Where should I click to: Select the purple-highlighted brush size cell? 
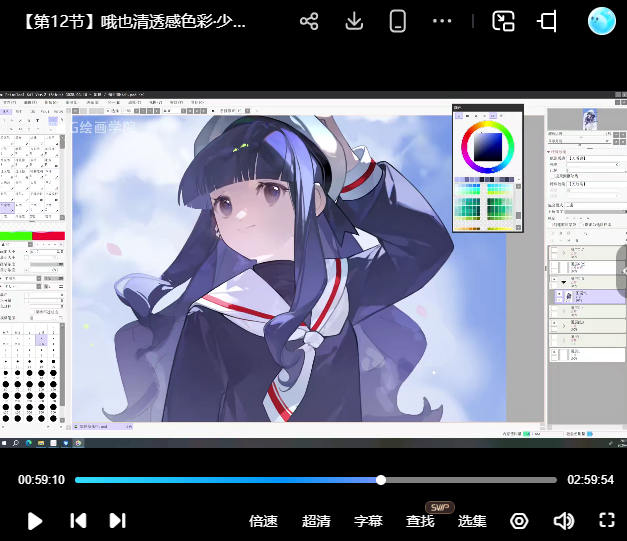point(41,340)
